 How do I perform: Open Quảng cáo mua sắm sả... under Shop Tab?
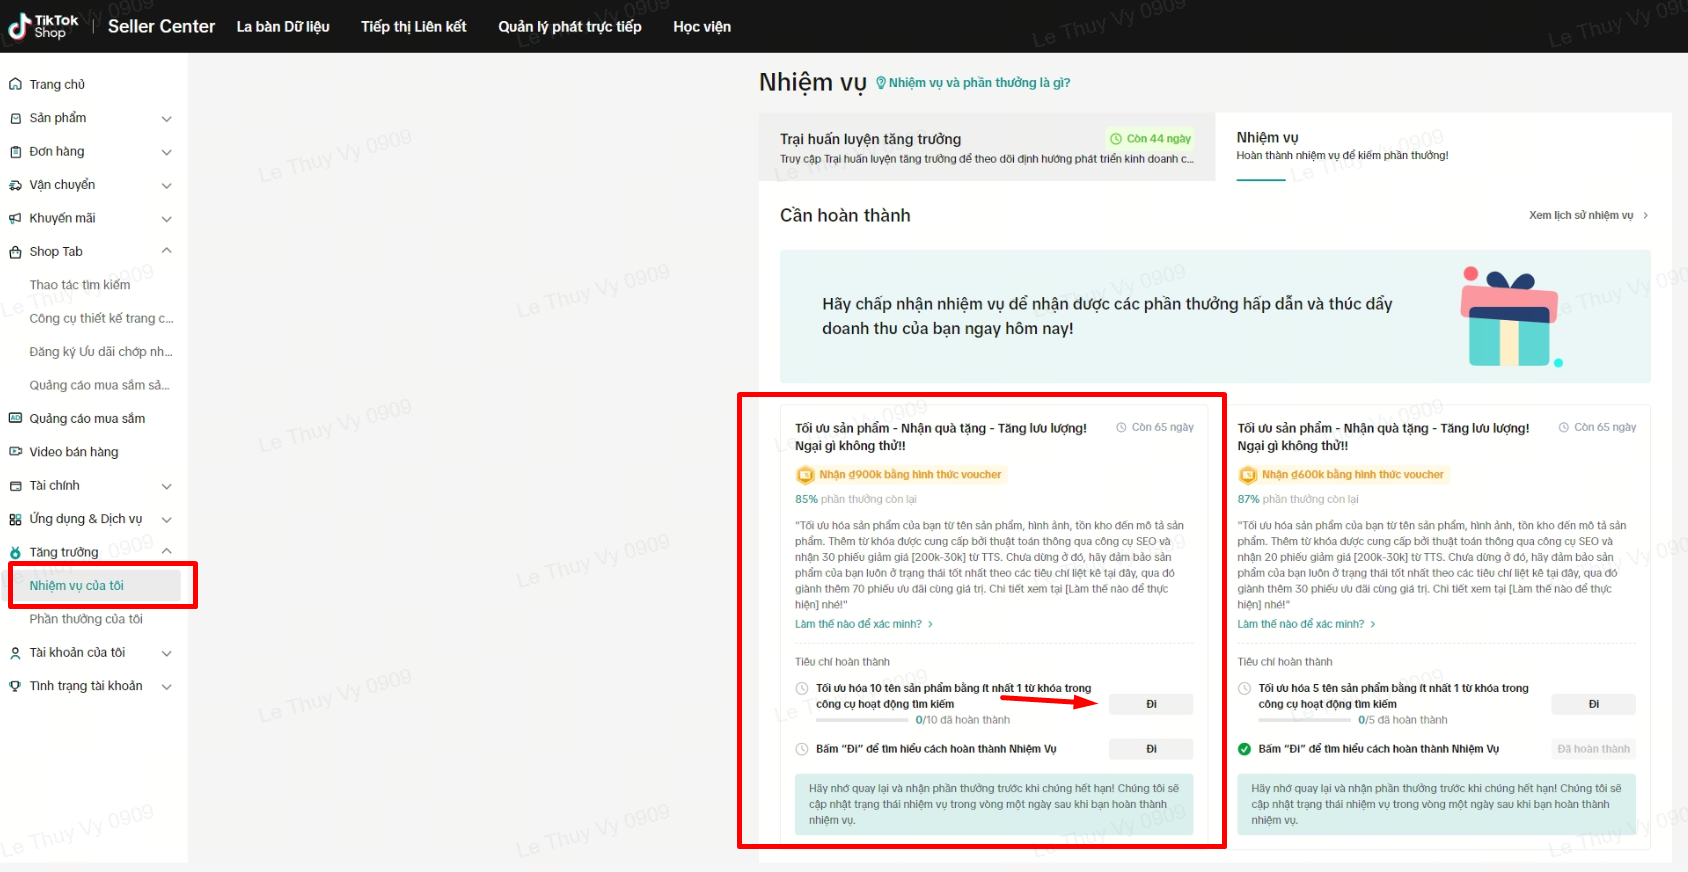click(x=99, y=385)
